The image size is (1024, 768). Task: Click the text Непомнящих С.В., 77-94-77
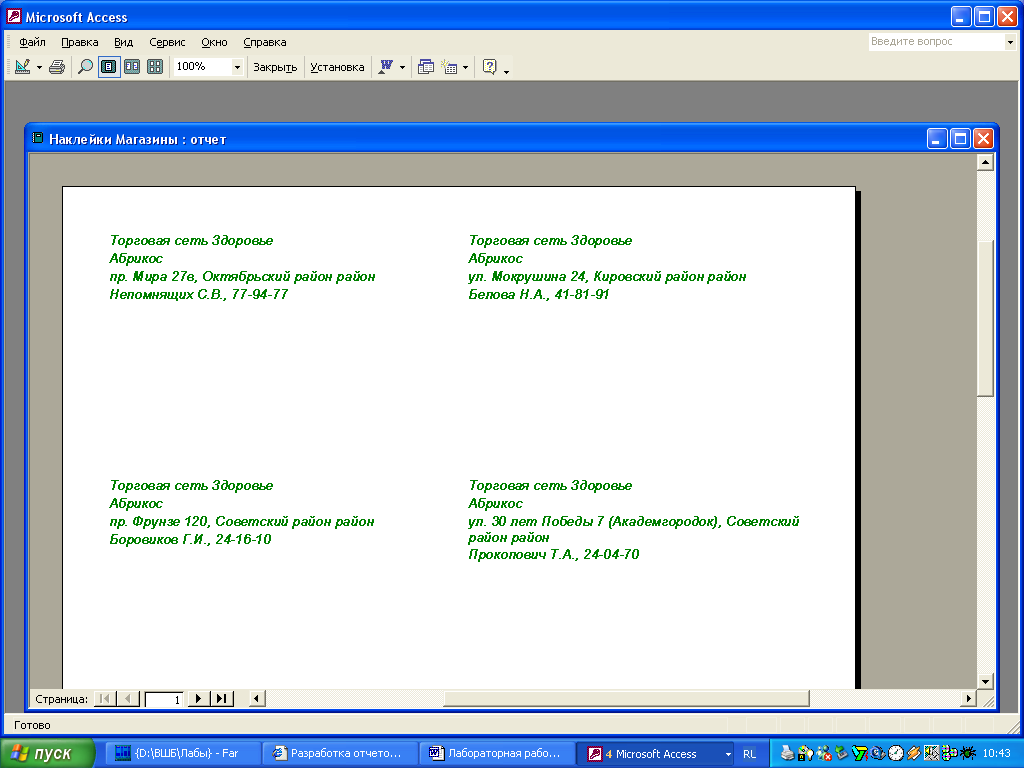199,295
